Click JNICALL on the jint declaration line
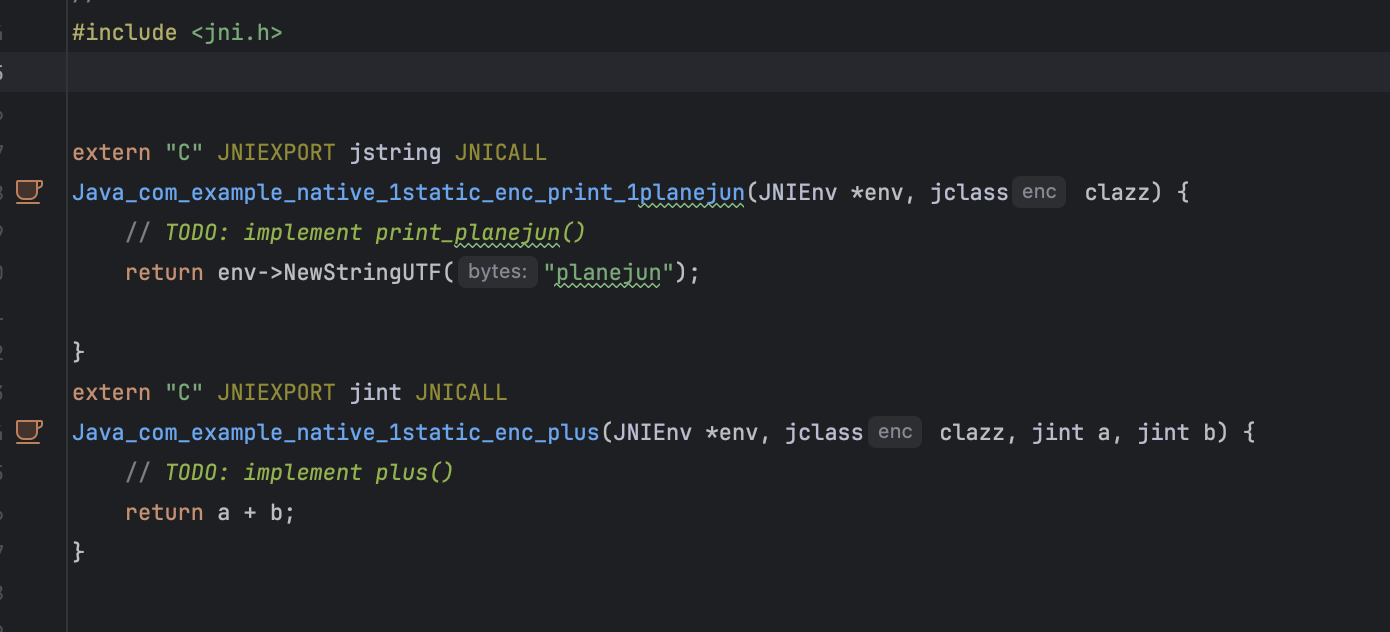The width and height of the screenshot is (1390, 632). coord(461,393)
